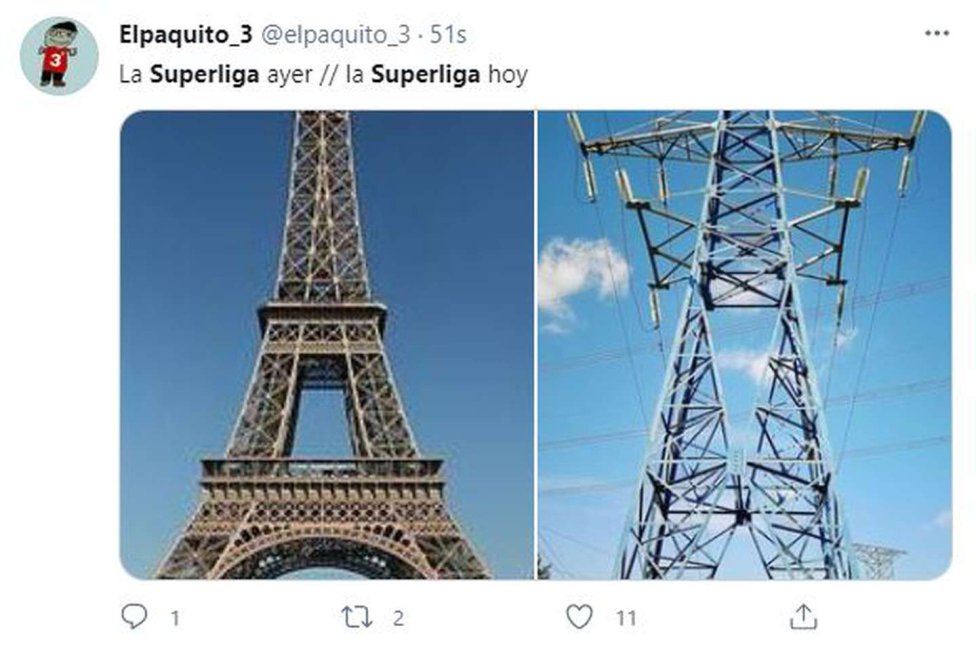Open the Eiffel Tower image
976x647 pixels.
coord(327,345)
